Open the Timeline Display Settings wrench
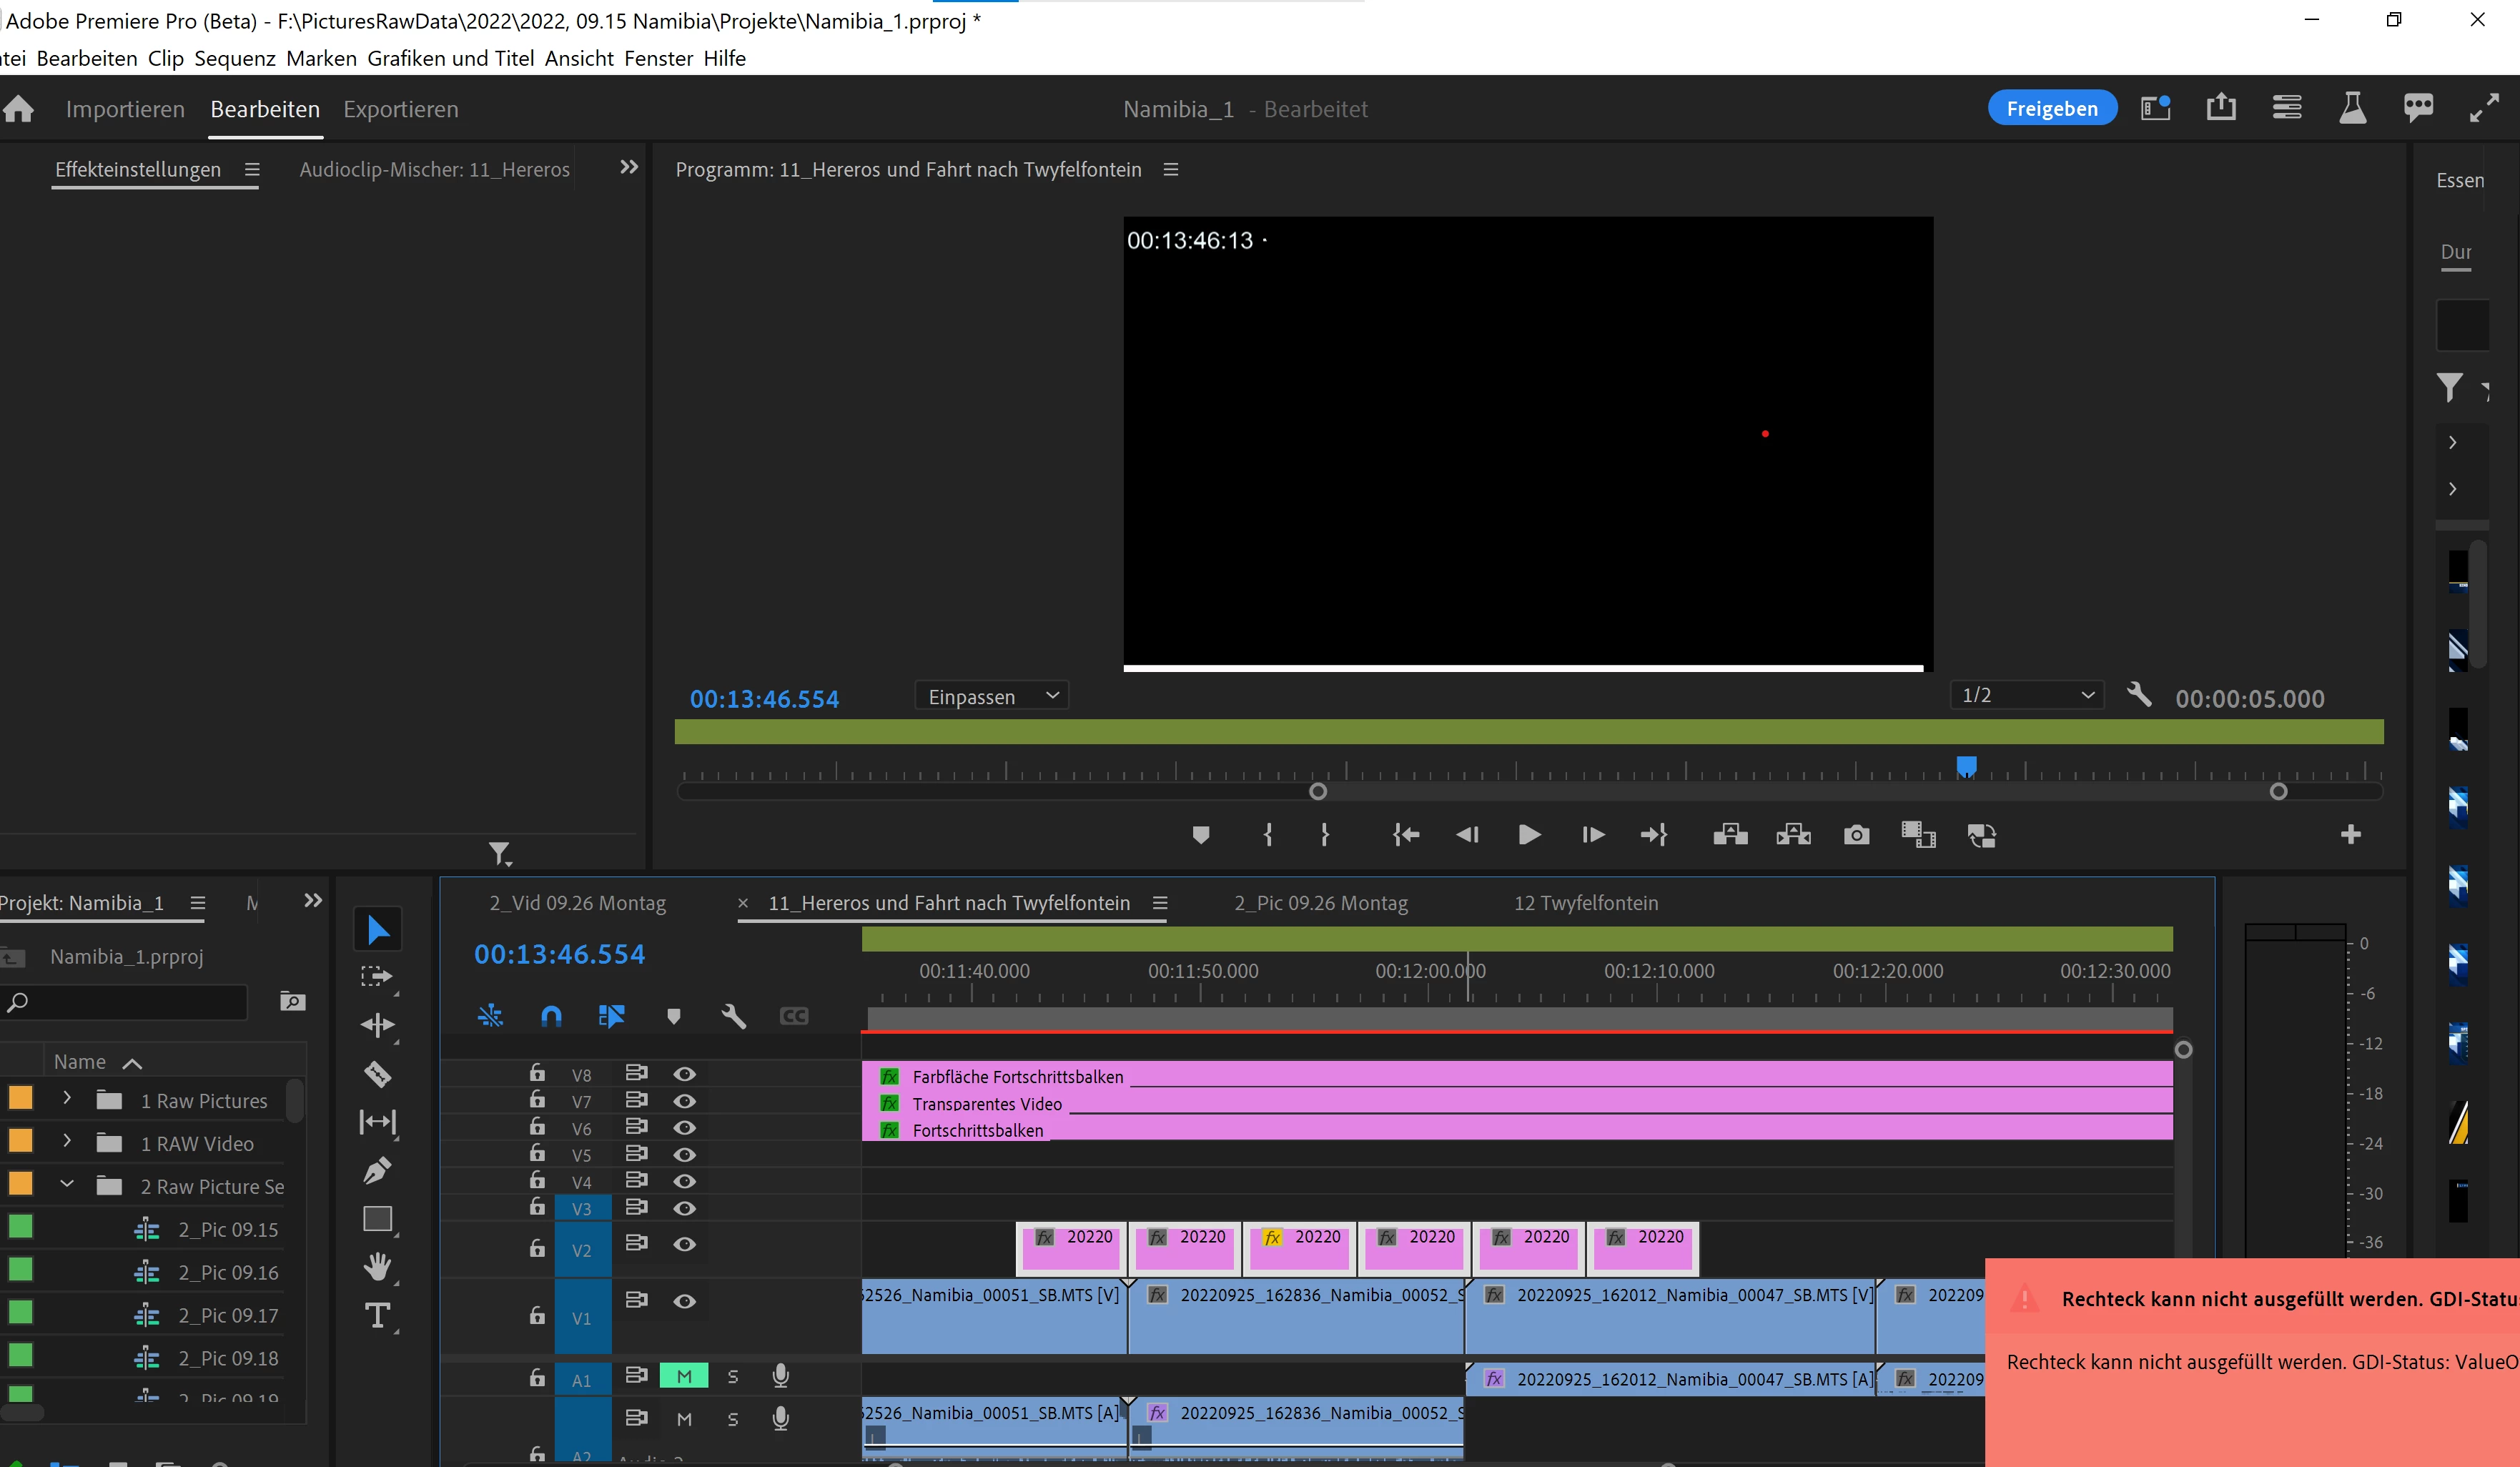The height and width of the screenshot is (1467, 2520). tap(735, 1016)
